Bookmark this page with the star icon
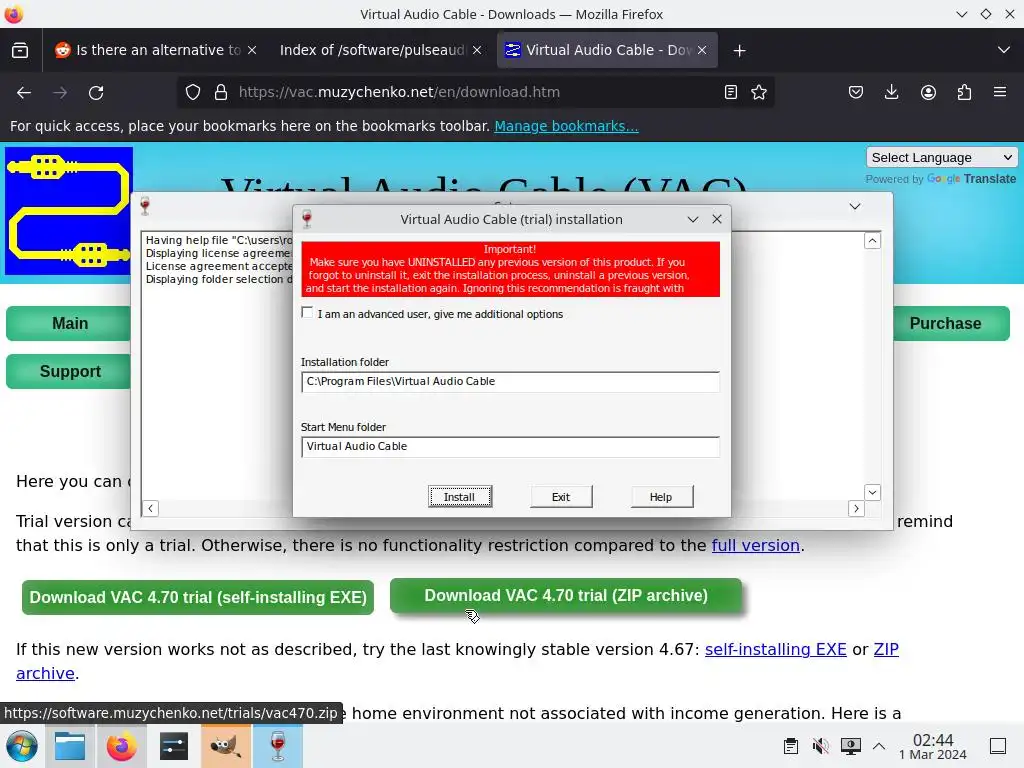1024x768 pixels. point(759,92)
